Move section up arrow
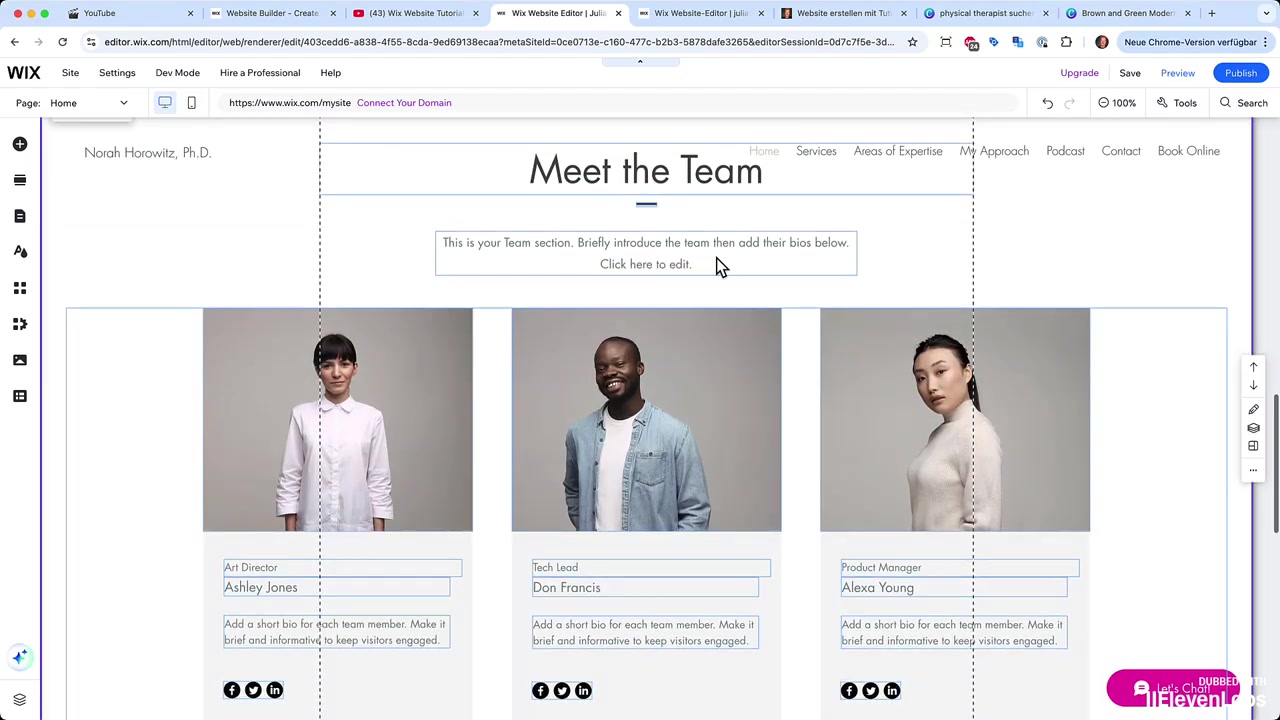1280x720 pixels. click(1253, 367)
